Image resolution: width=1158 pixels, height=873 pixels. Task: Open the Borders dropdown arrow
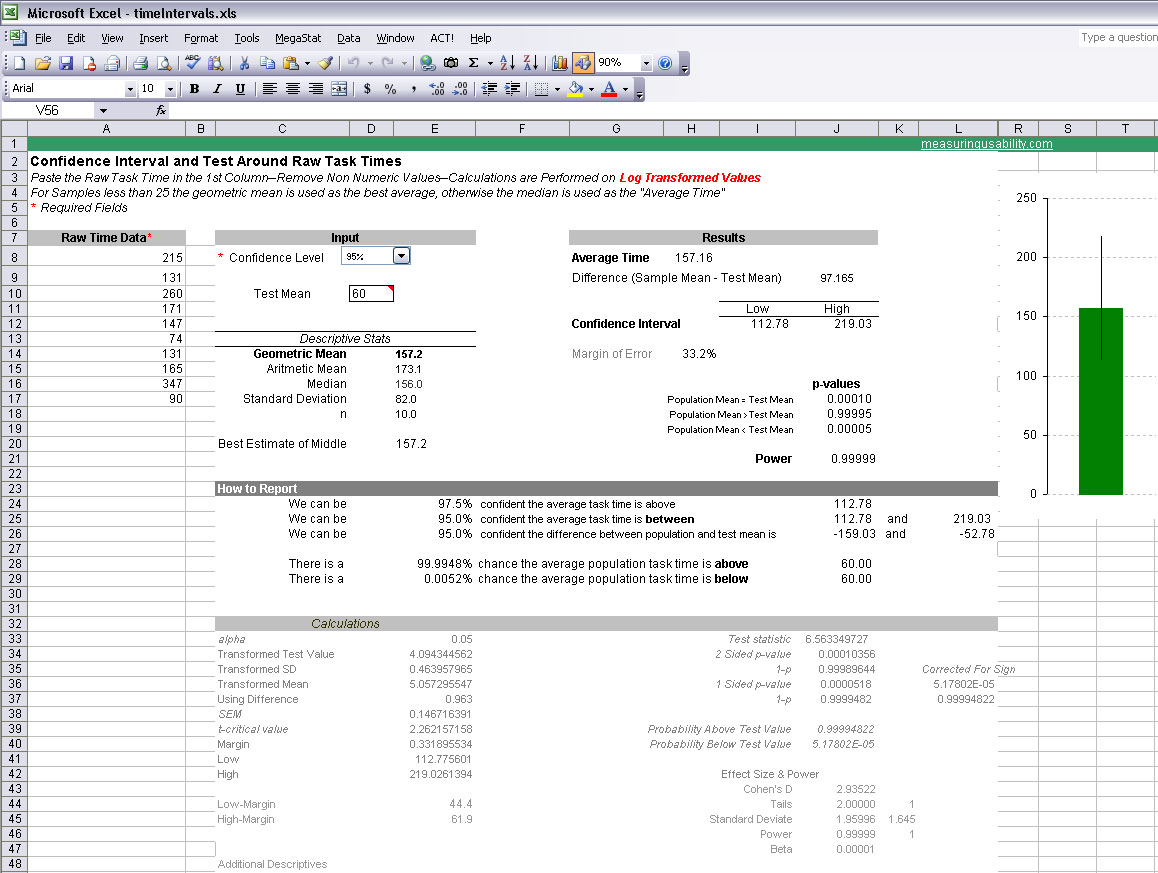(557, 89)
